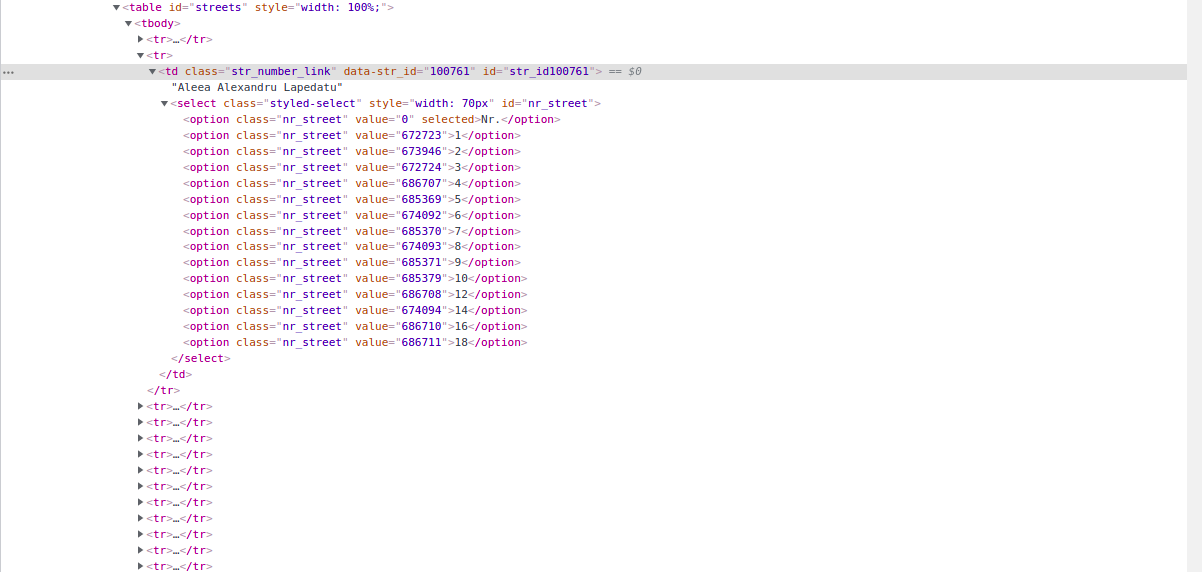
Task: Select the option with value 674092
Action: pos(352,216)
